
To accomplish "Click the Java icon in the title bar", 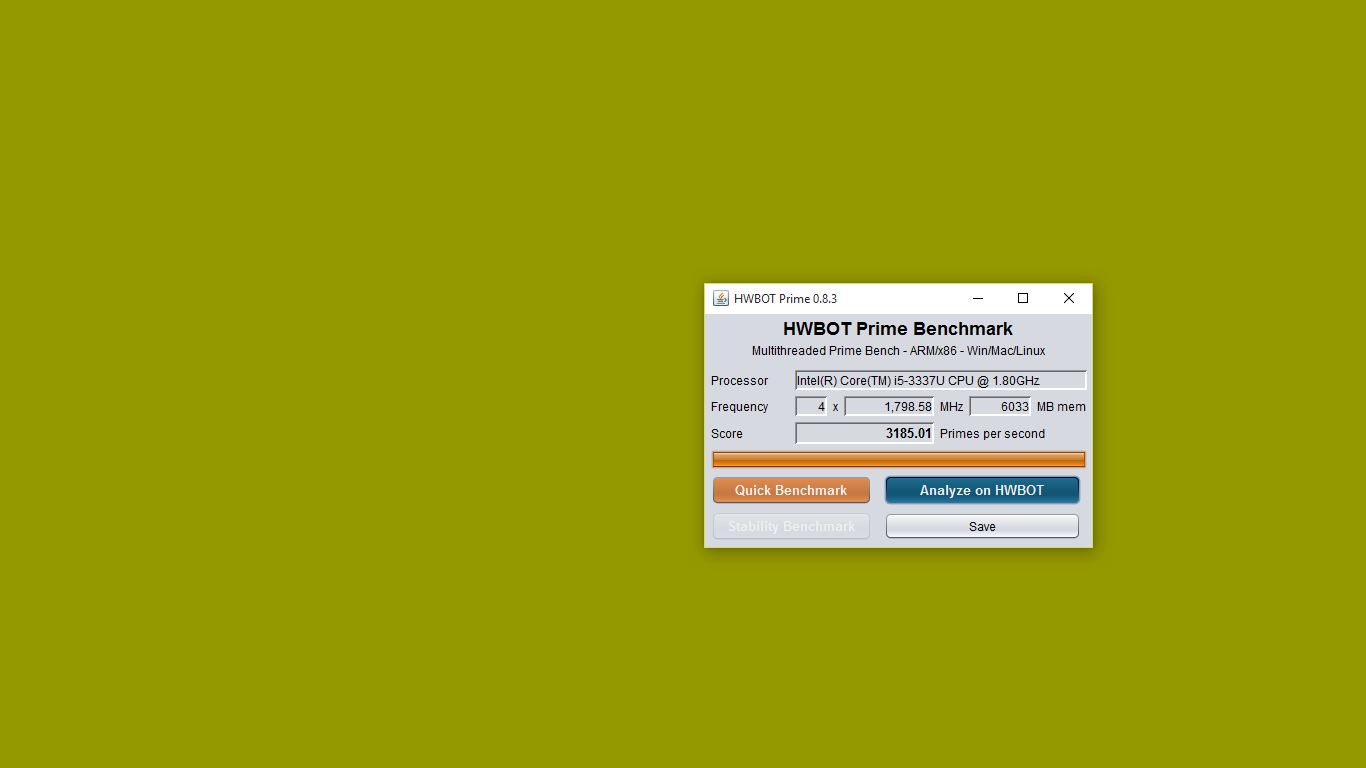I will coord(721,298).
